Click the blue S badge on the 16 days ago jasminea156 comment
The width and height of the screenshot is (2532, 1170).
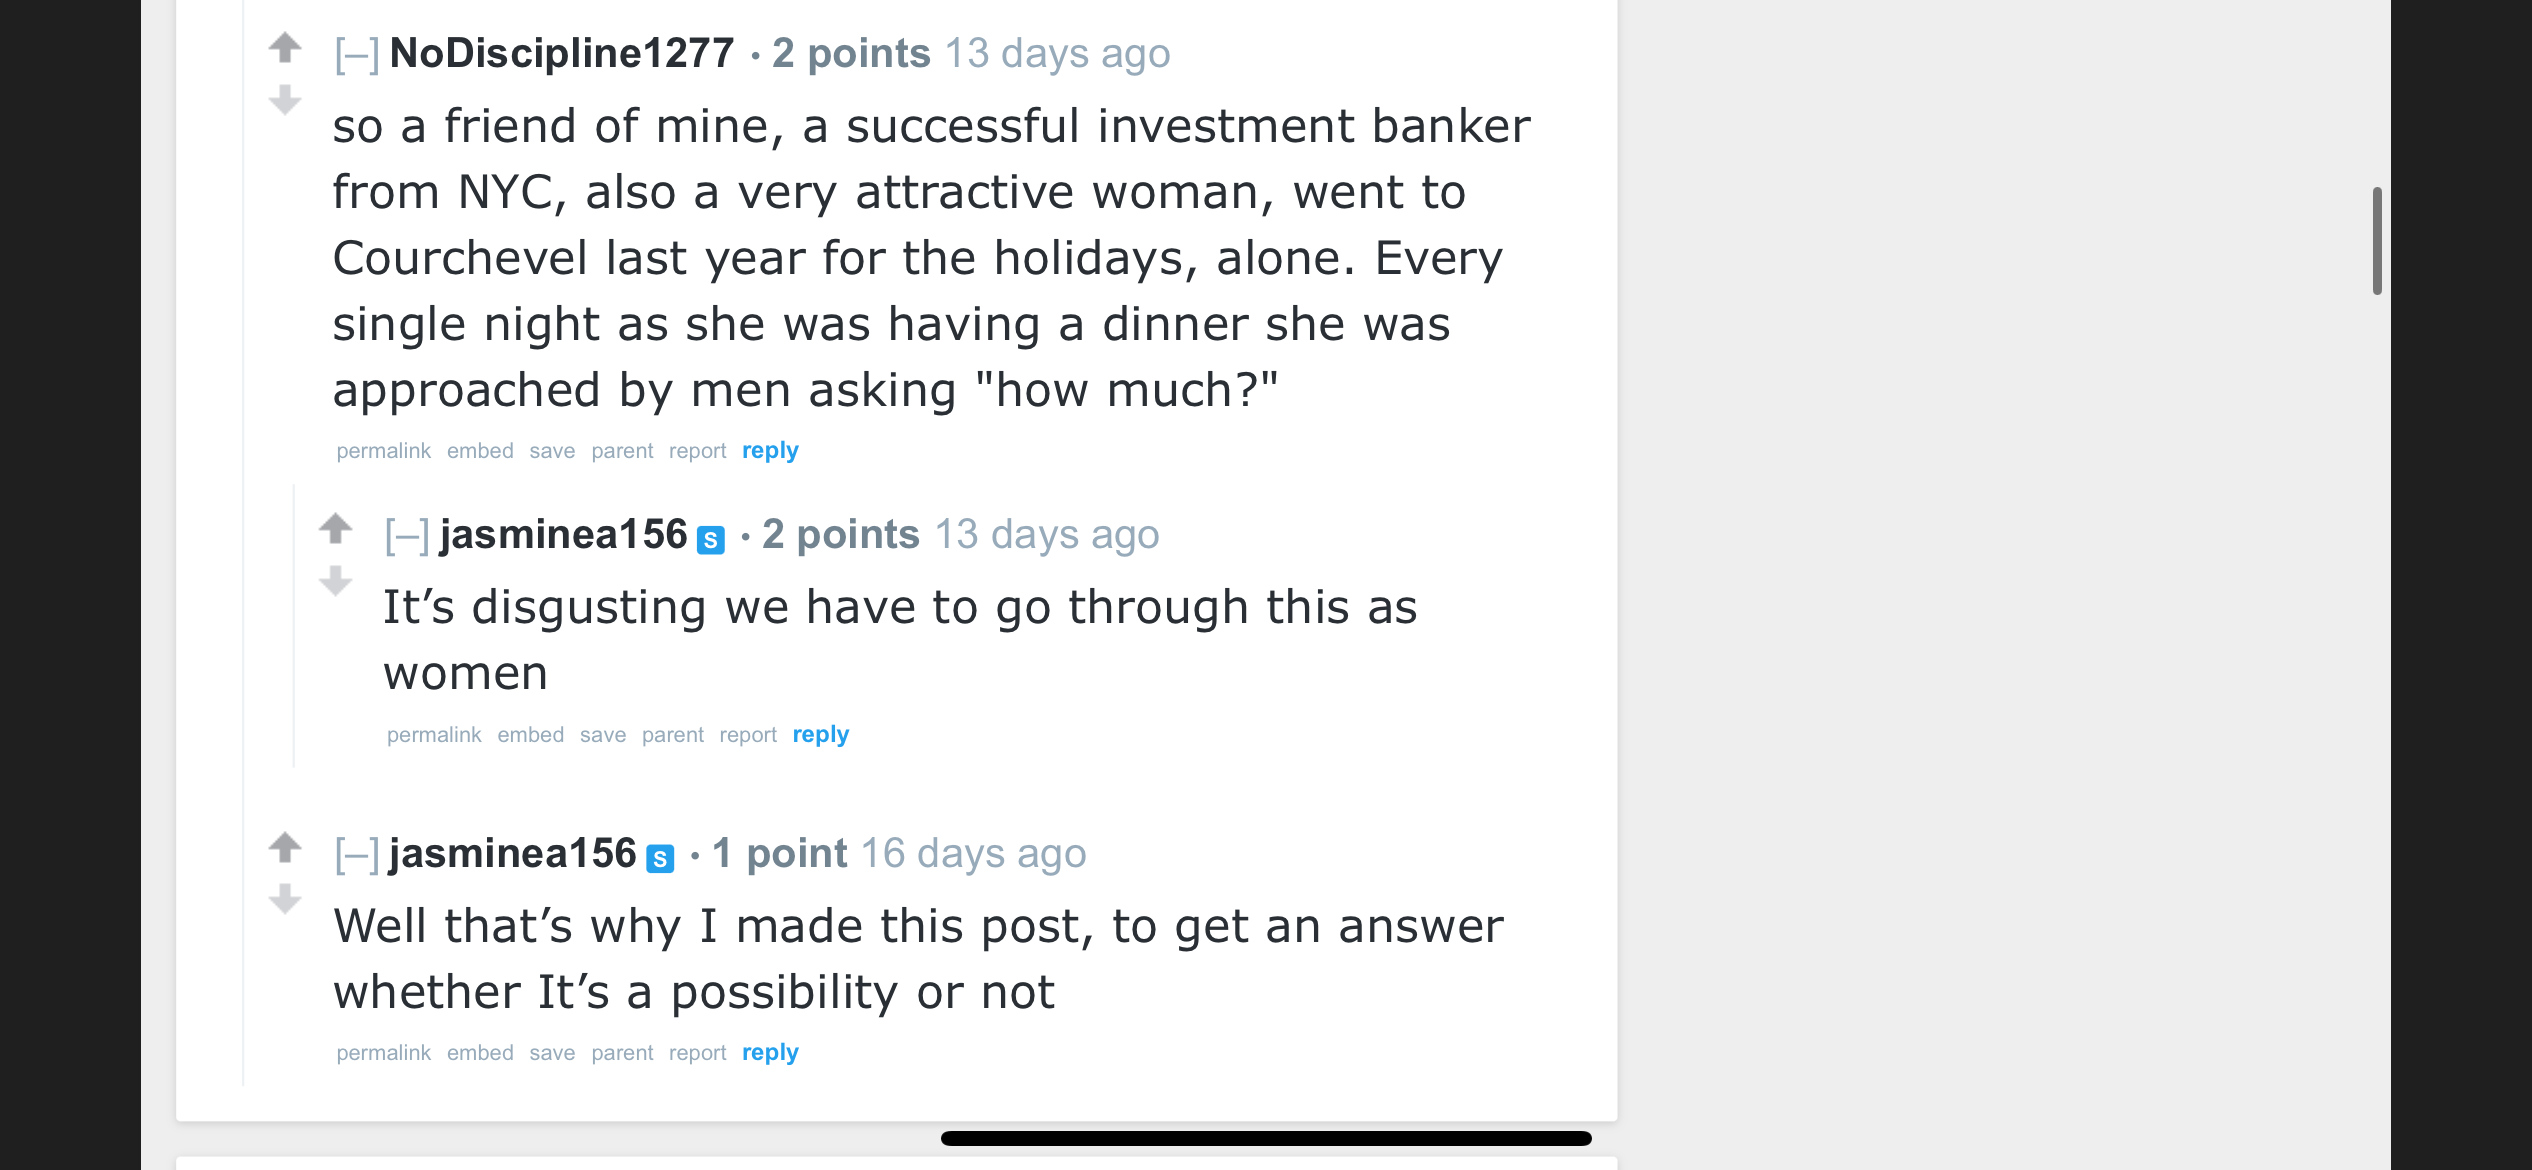click(x=660, y=858)
